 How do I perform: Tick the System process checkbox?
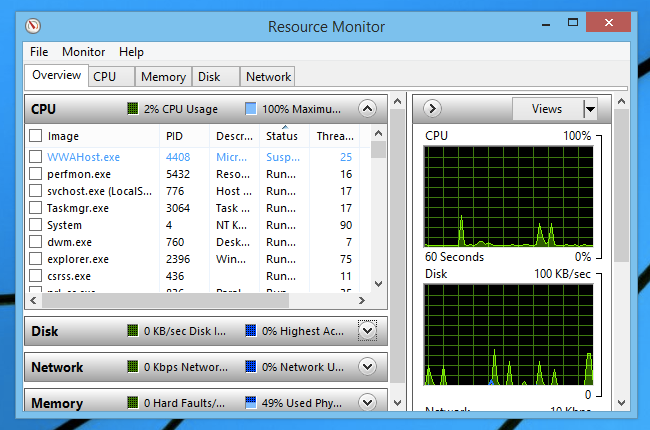coord(36,225)
